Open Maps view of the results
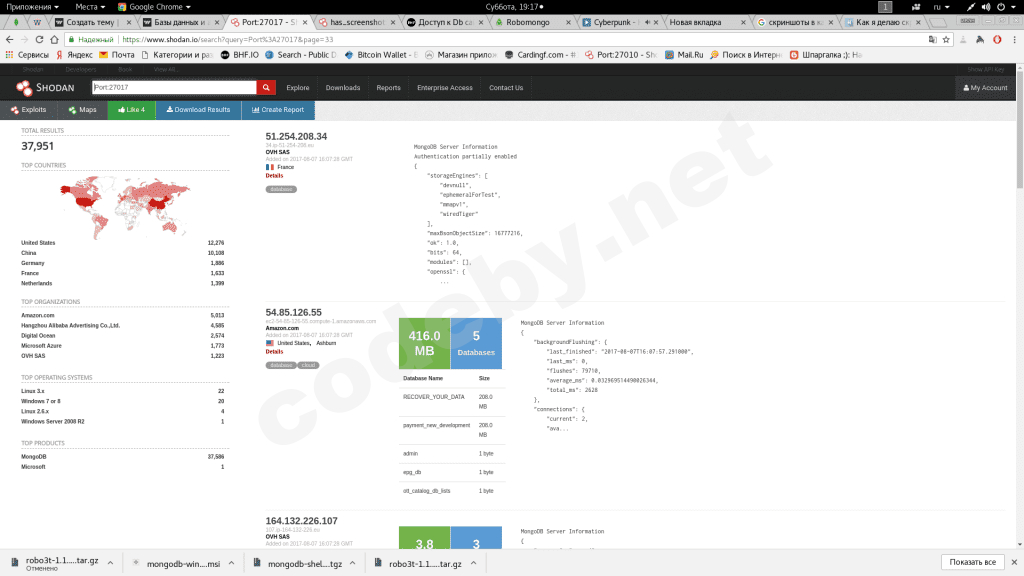Image resolution: width=1024 pixels, height=576 pixels. (x=82, y=110)
